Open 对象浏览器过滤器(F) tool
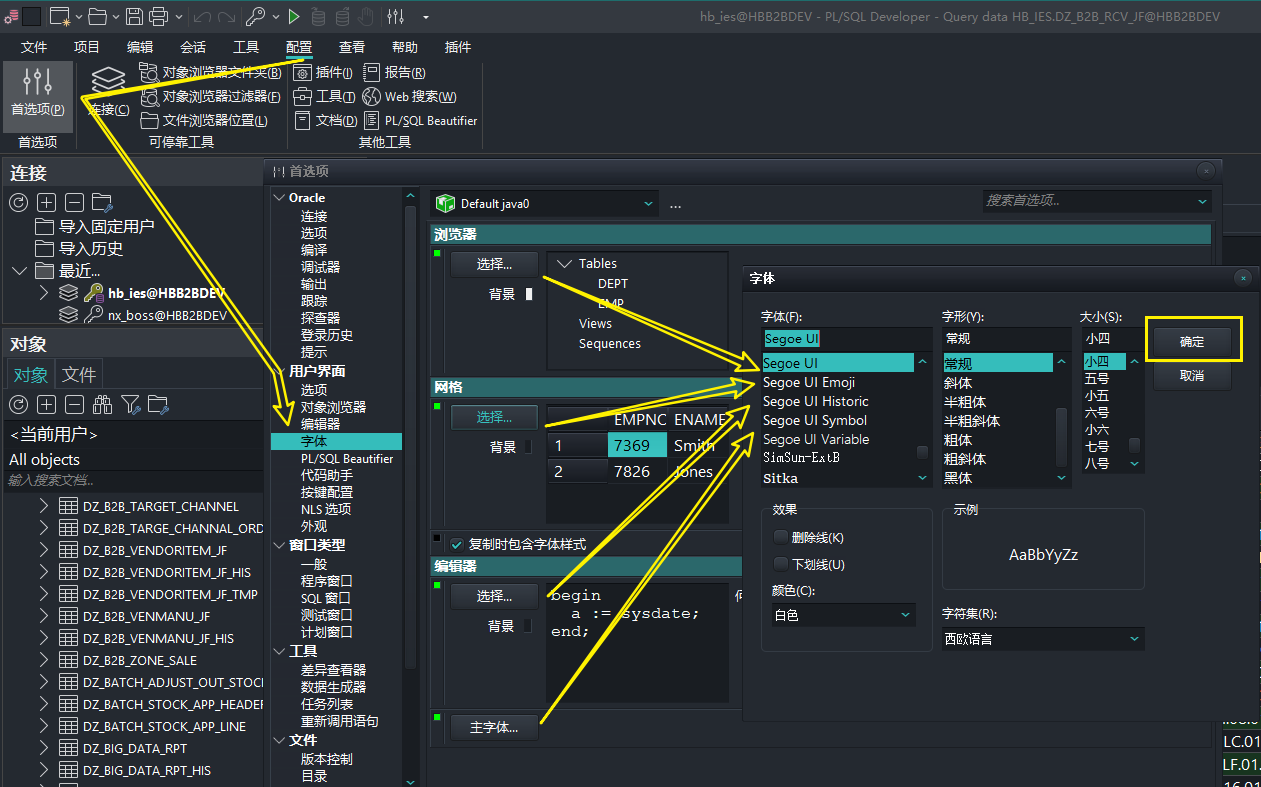The image size is (1261, 787). pyautogui.click(x=210, y=96)
